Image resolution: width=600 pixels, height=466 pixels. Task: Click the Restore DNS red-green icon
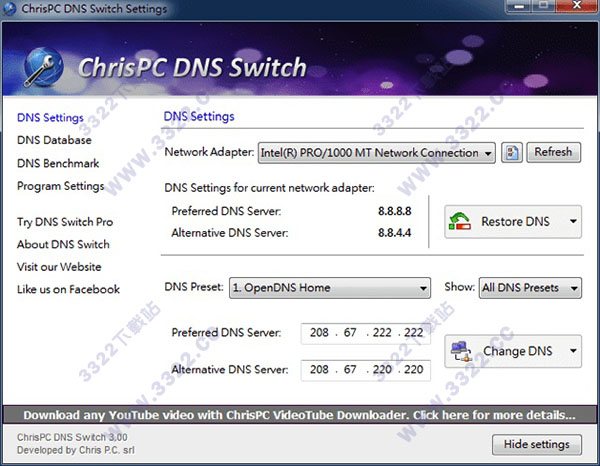click(460, 222)
